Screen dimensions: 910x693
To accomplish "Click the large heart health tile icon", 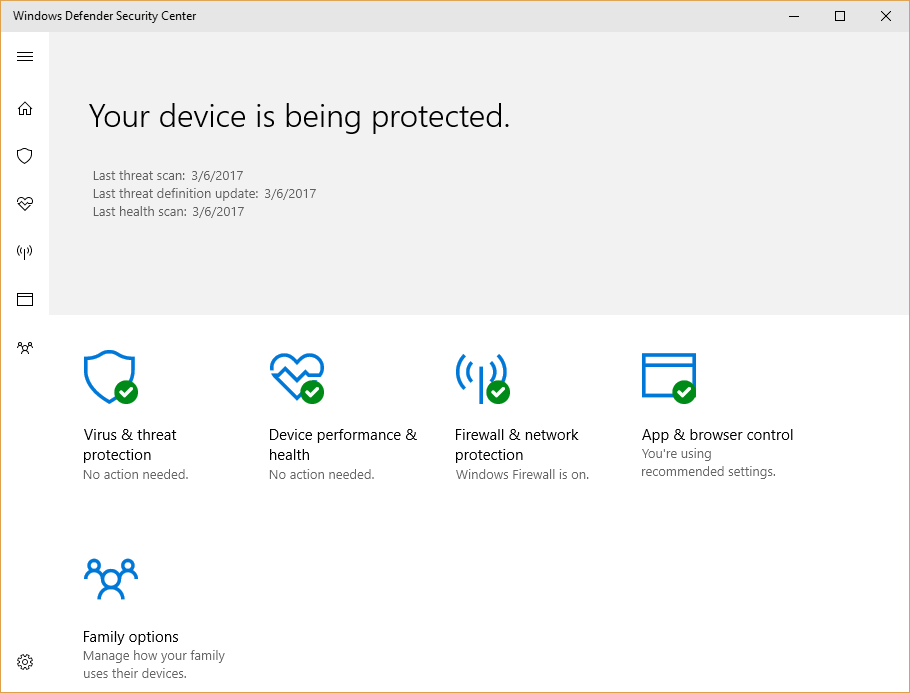I will click(x=297, y=377).
